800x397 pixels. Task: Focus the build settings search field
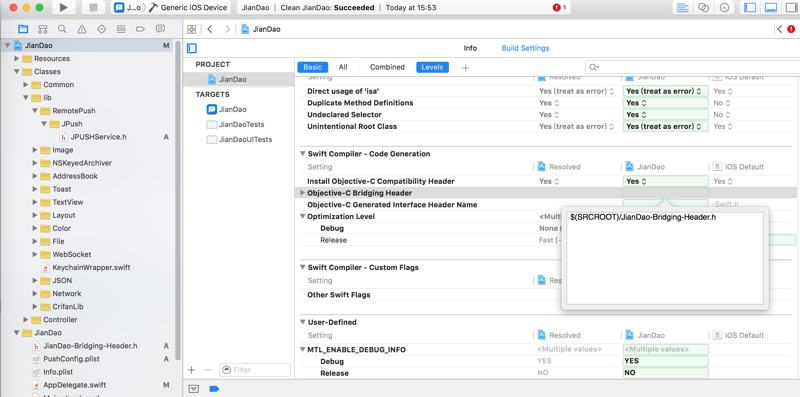(x=692, y=67)
